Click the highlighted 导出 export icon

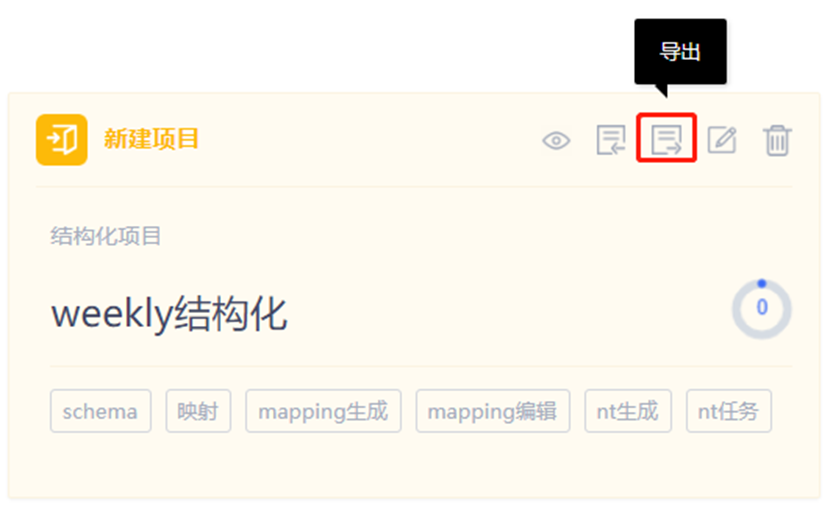(x=666, y=140)
